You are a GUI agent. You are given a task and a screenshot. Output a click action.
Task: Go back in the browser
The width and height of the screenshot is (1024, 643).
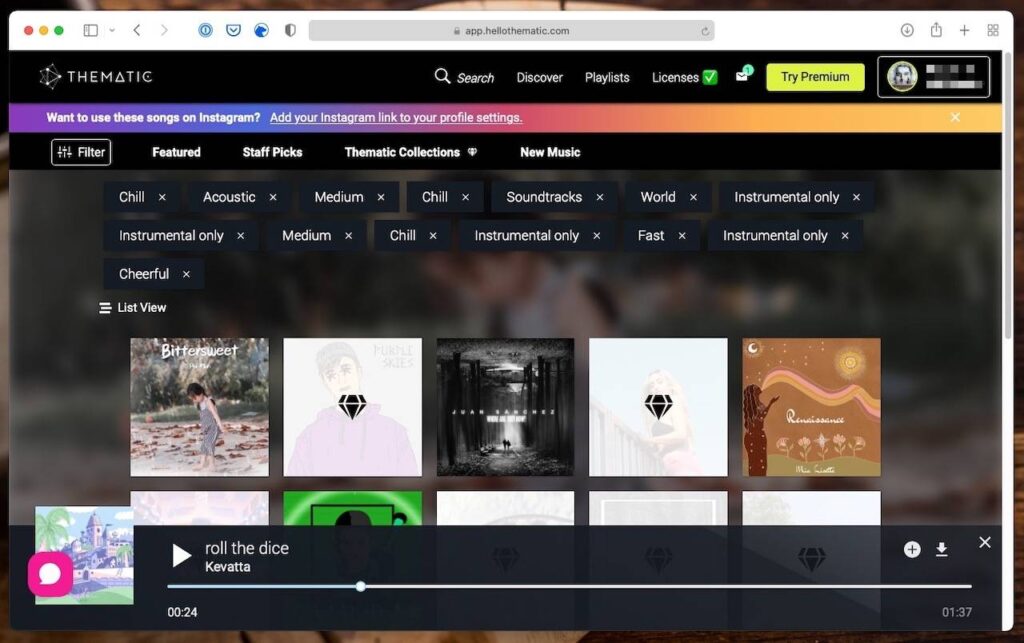[x=136, y=30]
